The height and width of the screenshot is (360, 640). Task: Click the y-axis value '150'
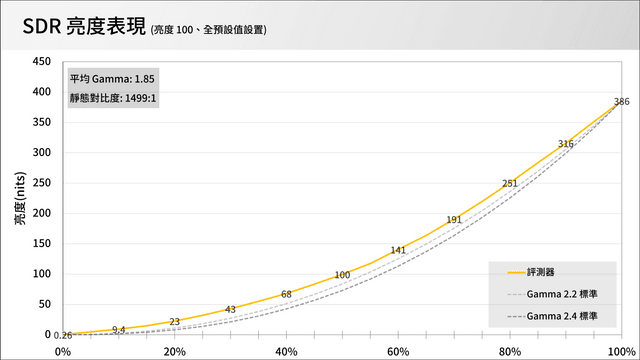42,244
